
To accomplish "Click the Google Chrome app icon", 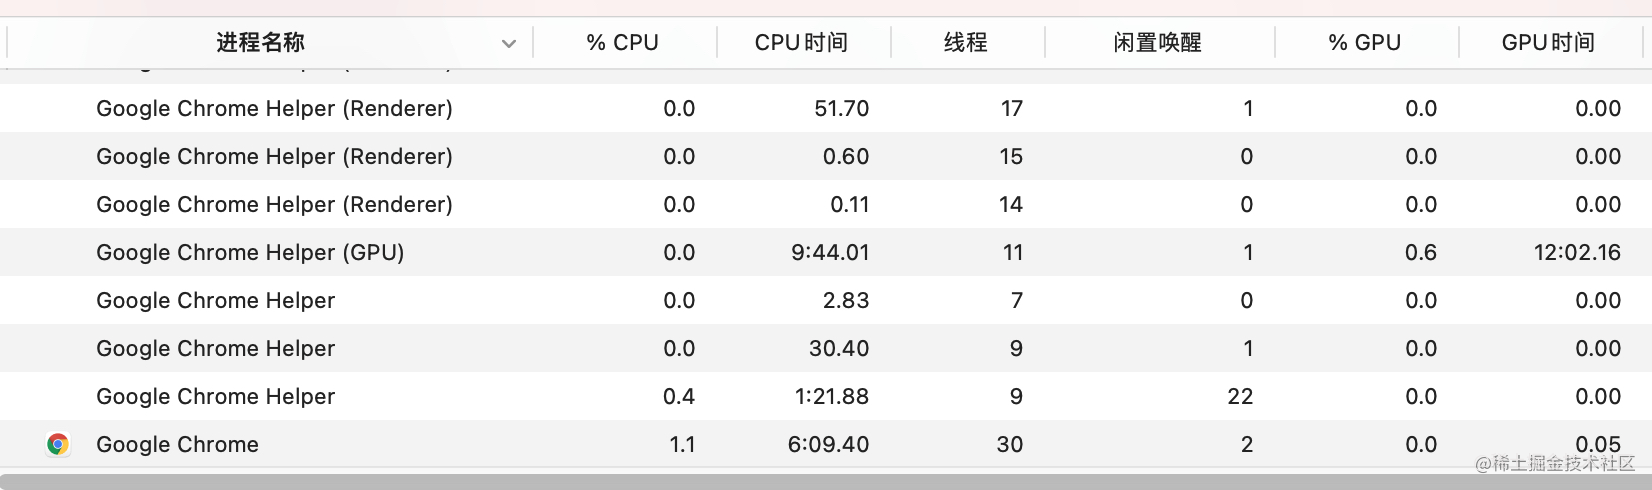I will click(58, 444).
